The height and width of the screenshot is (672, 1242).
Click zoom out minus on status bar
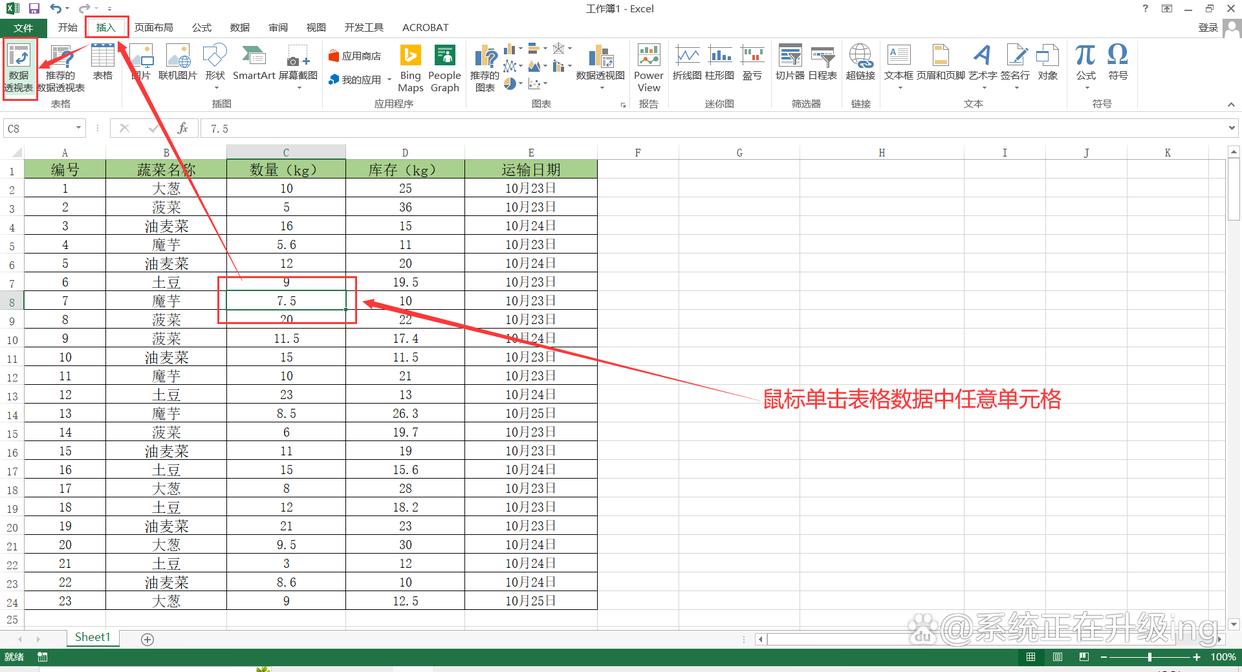tap(1105, 657)
